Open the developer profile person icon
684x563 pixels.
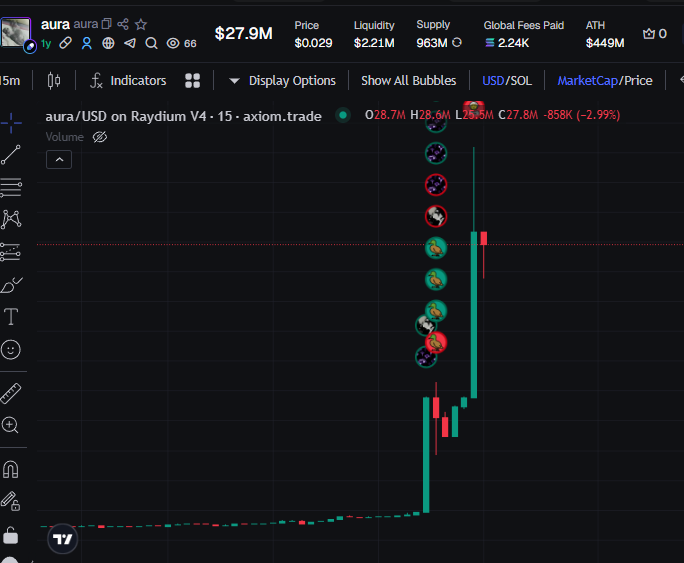[x=87, y=43]
